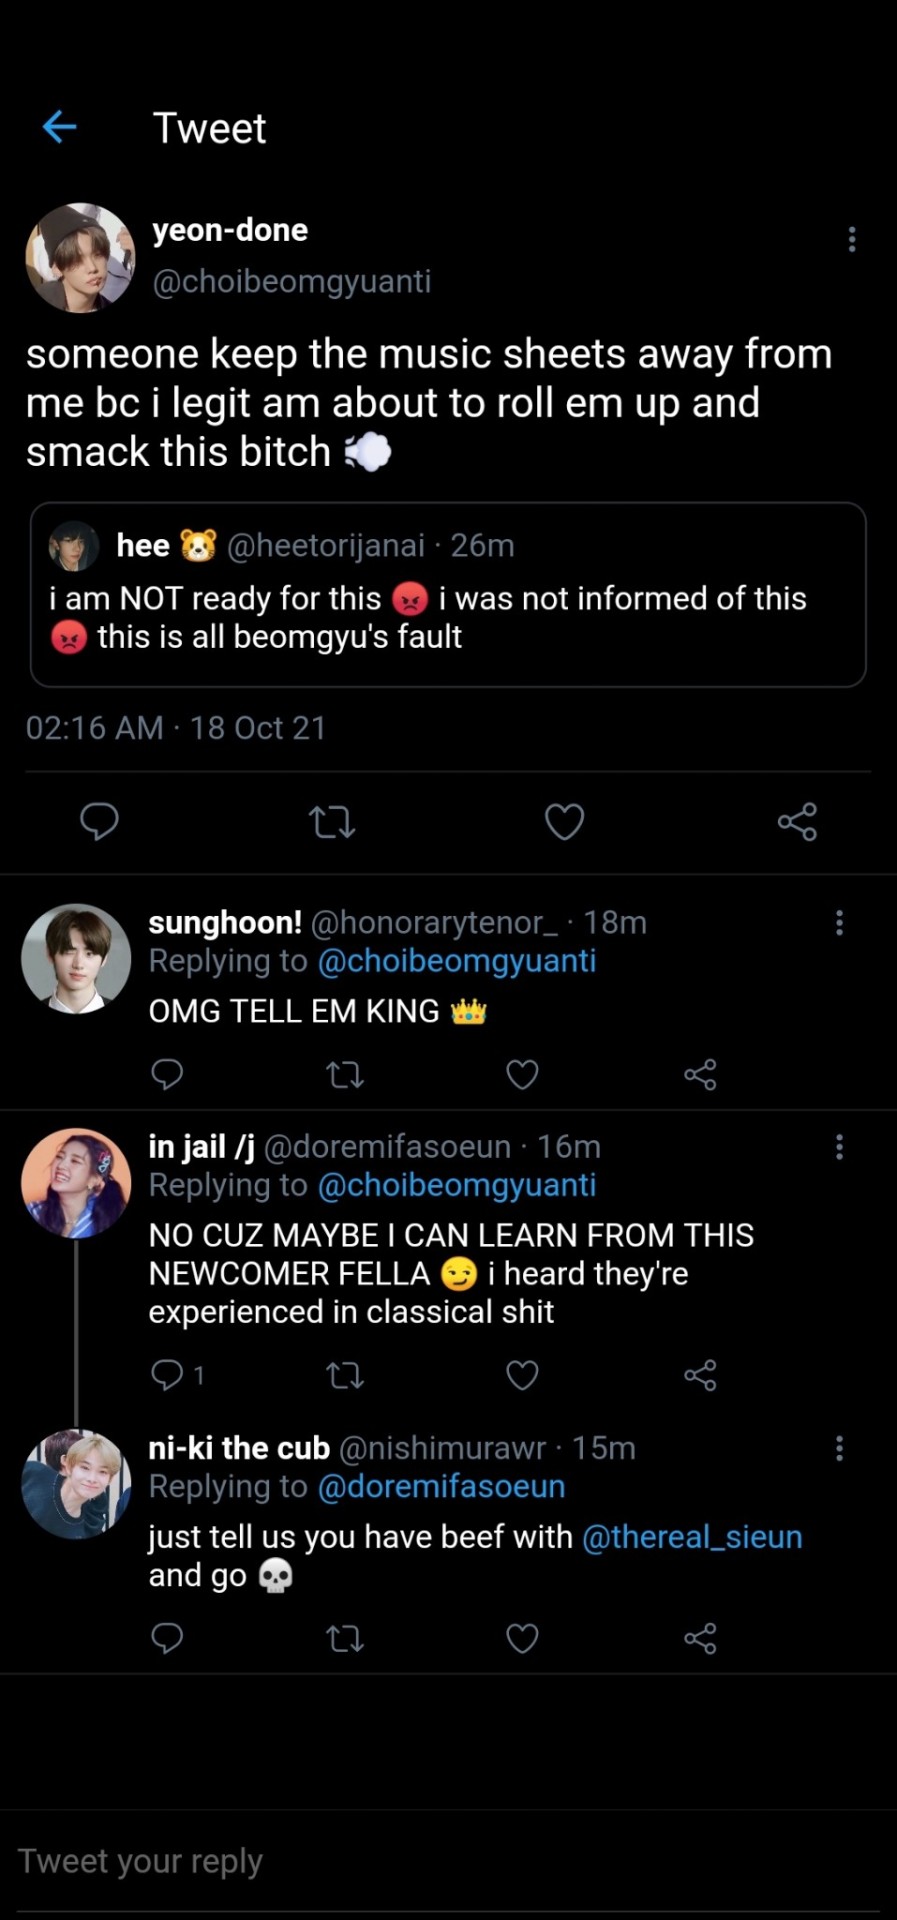Retweet the main yeon-done tweet

(x=332, y=822)
